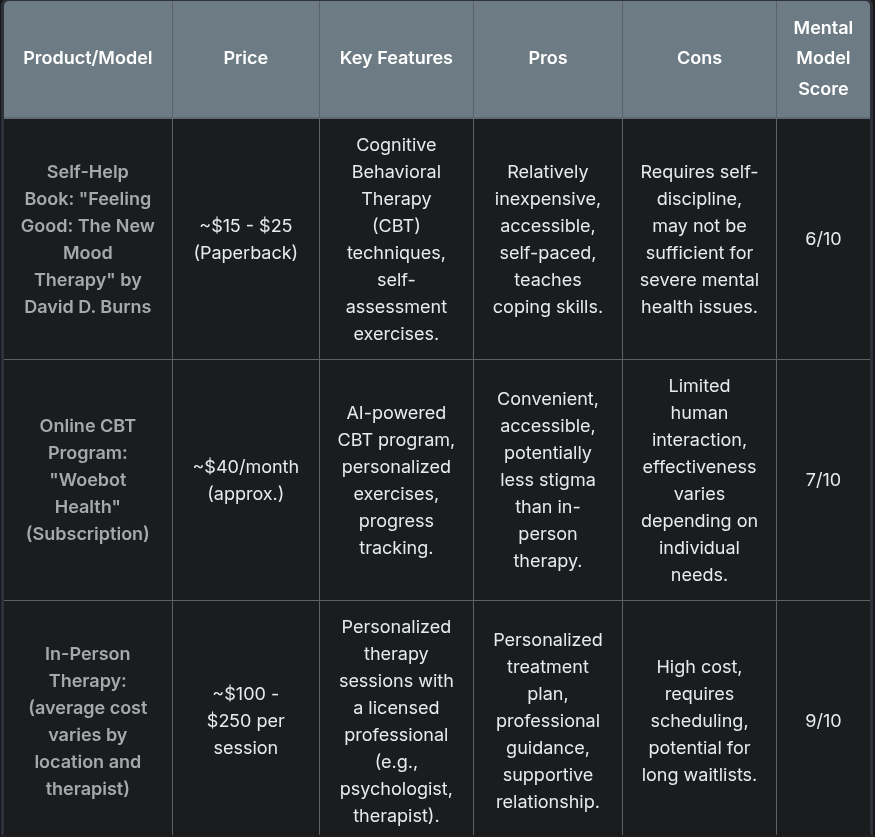Select the "Requires self-discipline" cons cell
Screen dimensions: 875x837
(699, 239)
